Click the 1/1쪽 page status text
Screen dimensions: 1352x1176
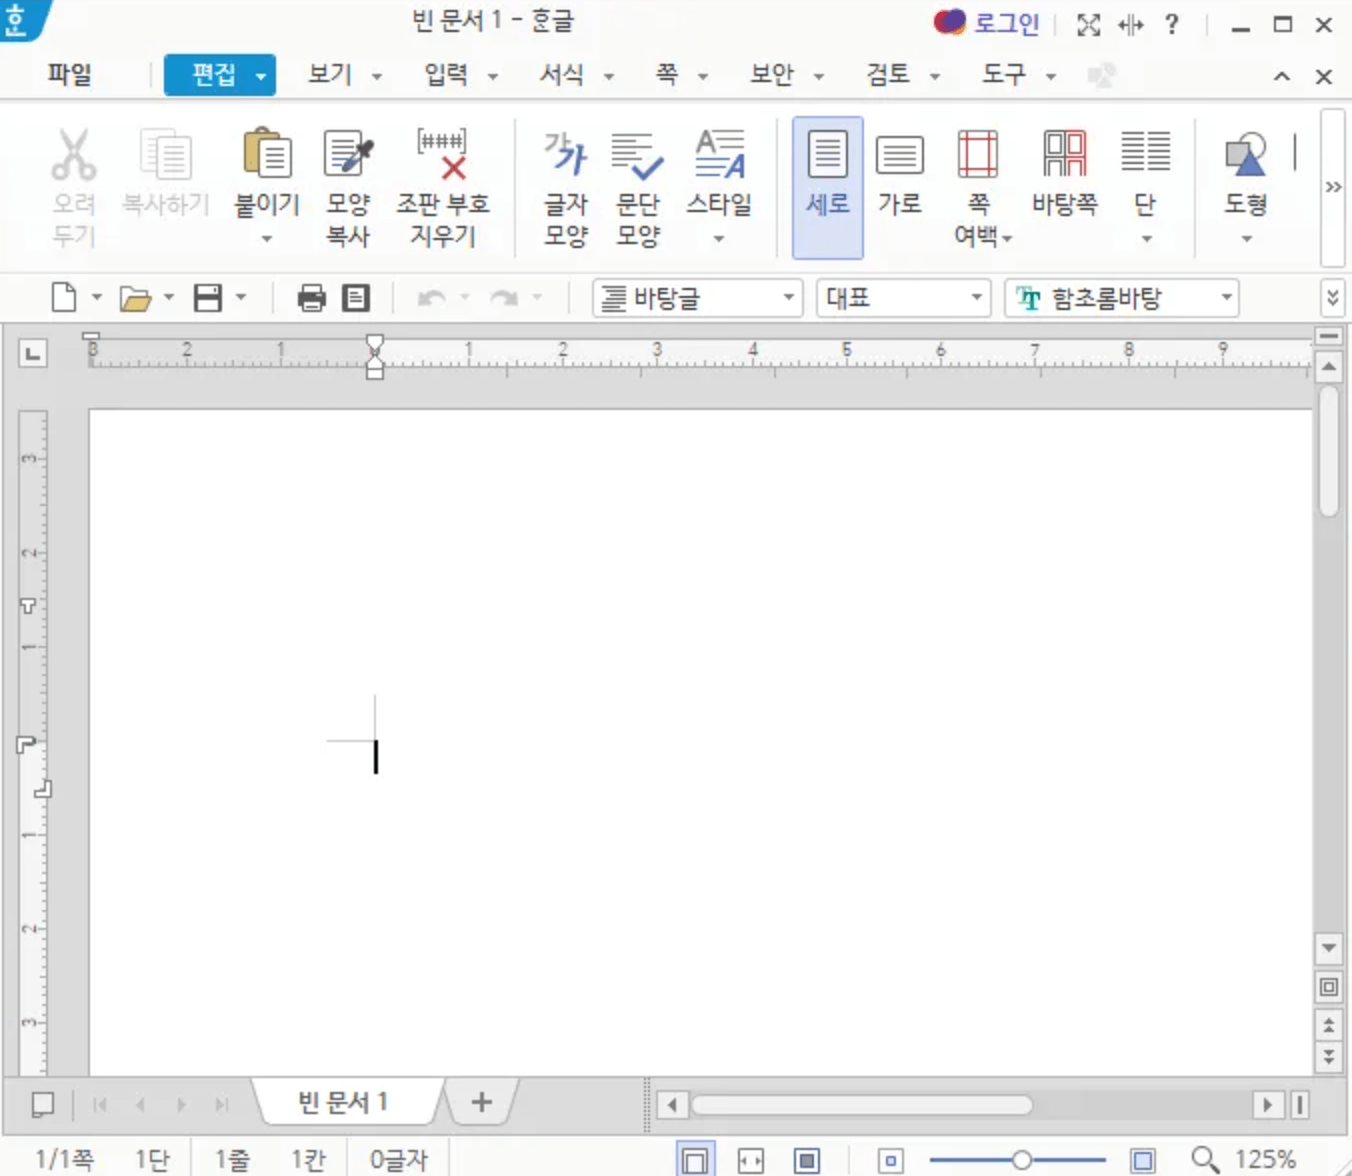point(64,1160)
